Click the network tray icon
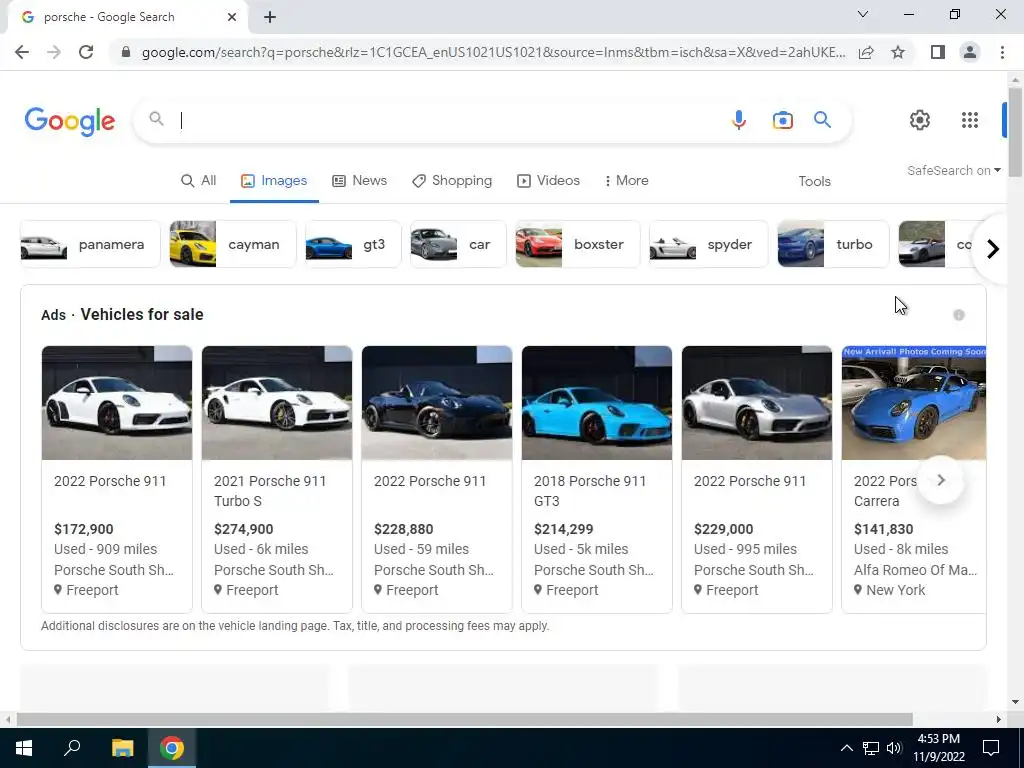 871,748
